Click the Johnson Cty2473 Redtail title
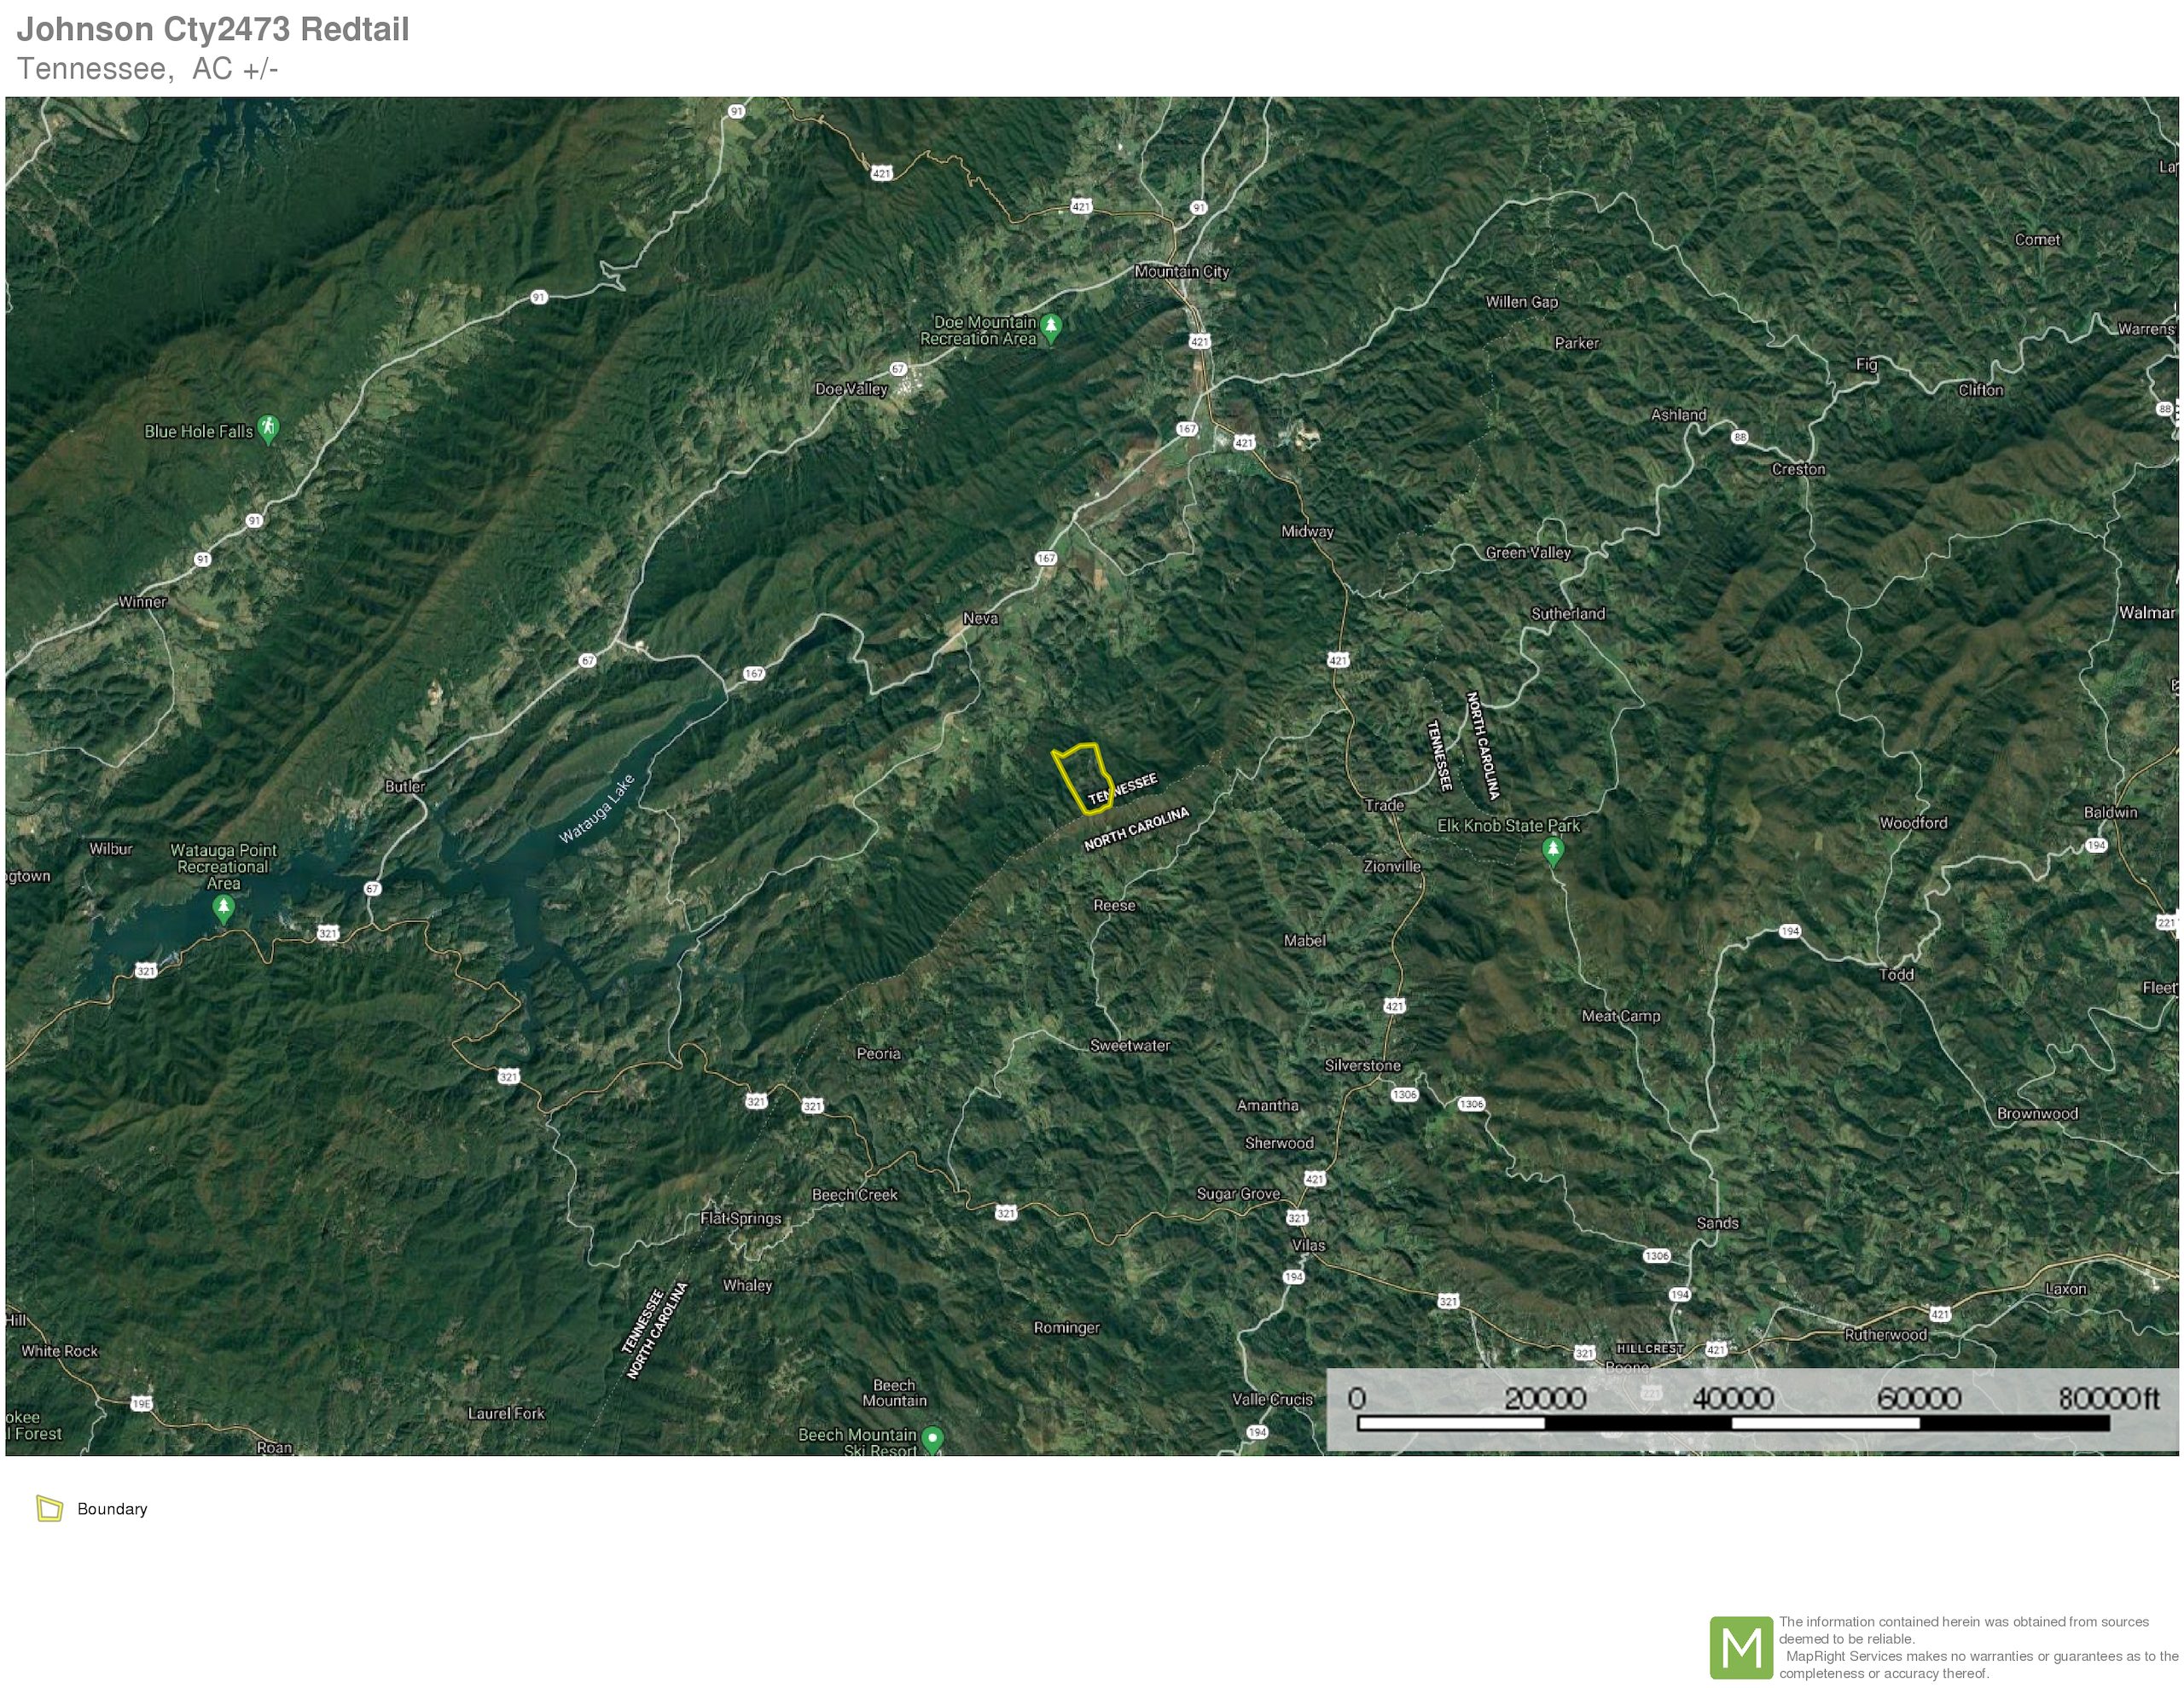 pyautogui.click(x=213, y=29)
